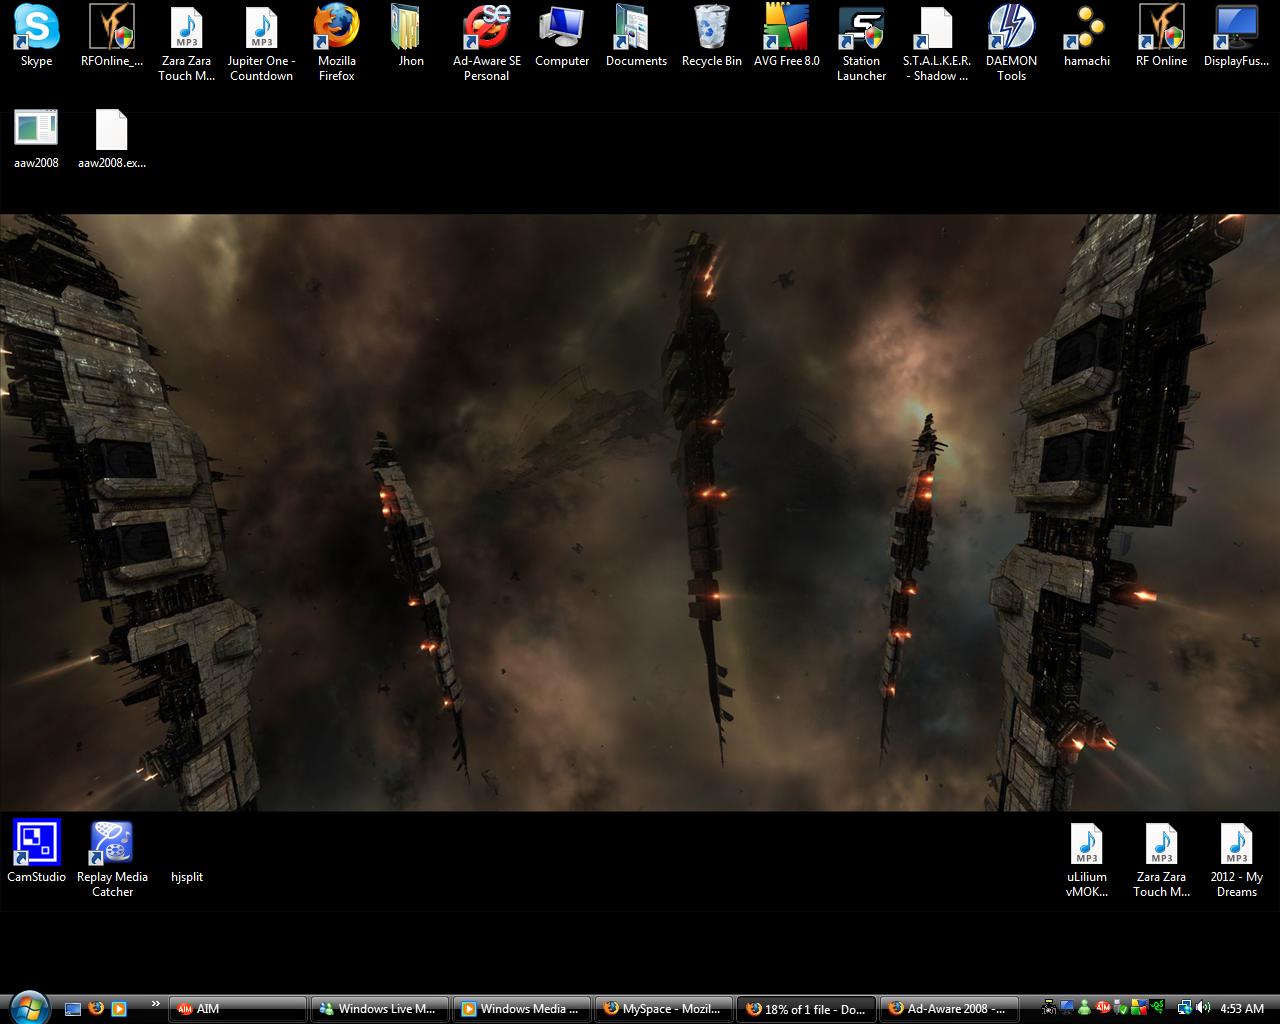Select the aaw2008 application icon
Screen dimensions: 1280x1024
pos(36,139)
